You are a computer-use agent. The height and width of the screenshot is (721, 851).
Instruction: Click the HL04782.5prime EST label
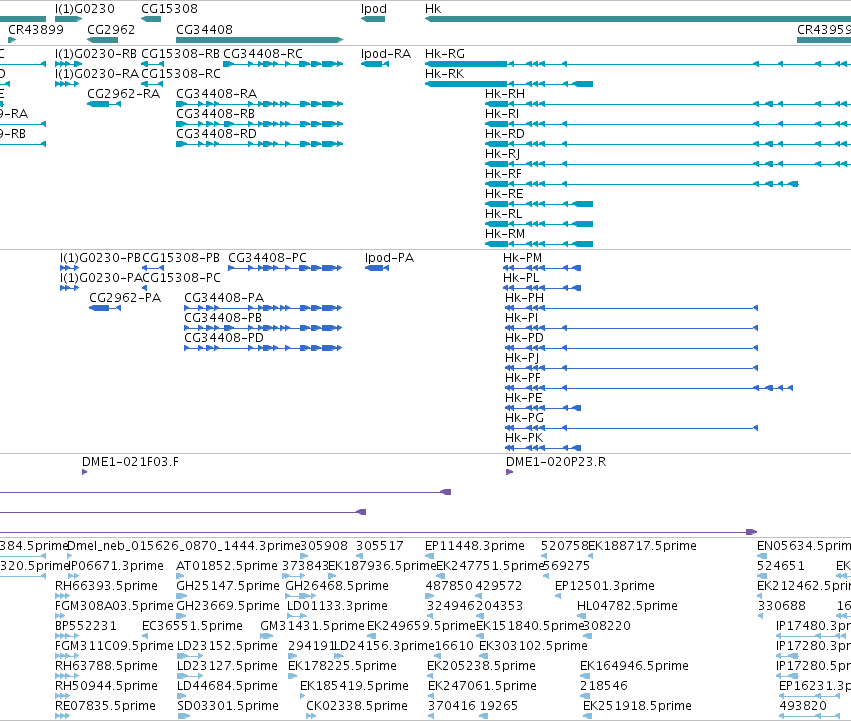627,606
